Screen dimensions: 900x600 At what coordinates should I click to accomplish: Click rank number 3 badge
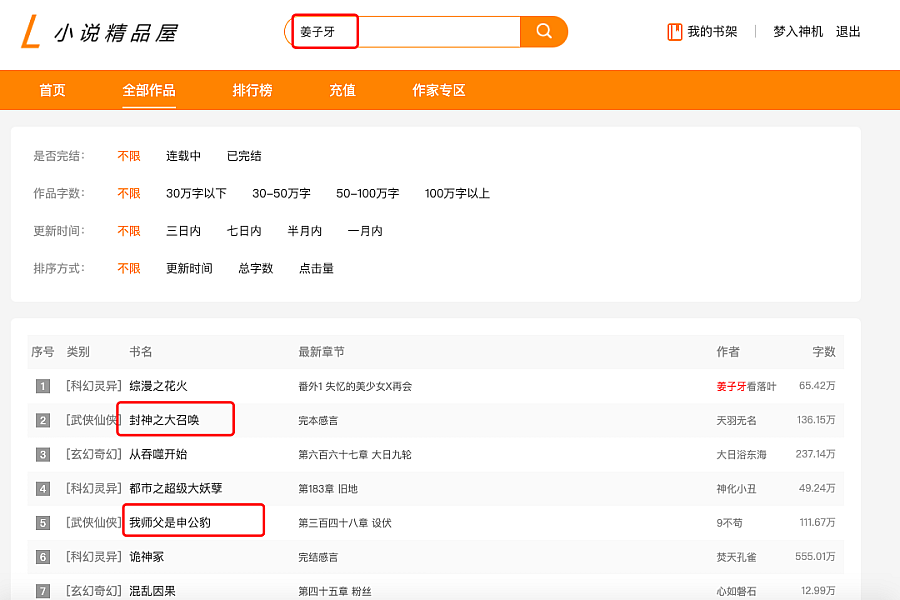coord(42,455)
